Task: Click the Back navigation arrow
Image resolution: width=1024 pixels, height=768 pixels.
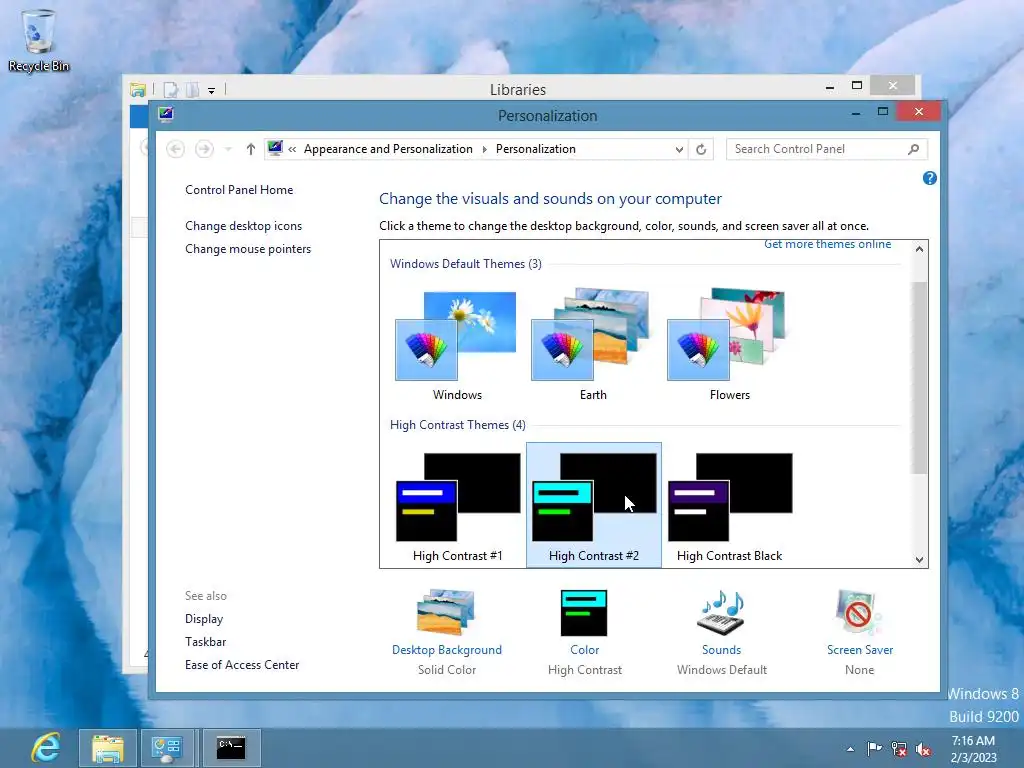Action: pyautogui.click(x=175, y=149)
